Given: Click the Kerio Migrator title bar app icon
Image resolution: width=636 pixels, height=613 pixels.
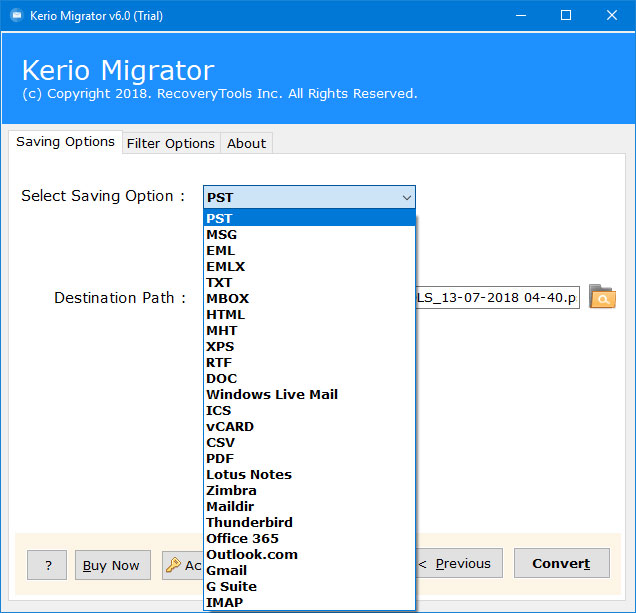Looking at the screenshot, I should pyautogui.click(x=17, y=15).
